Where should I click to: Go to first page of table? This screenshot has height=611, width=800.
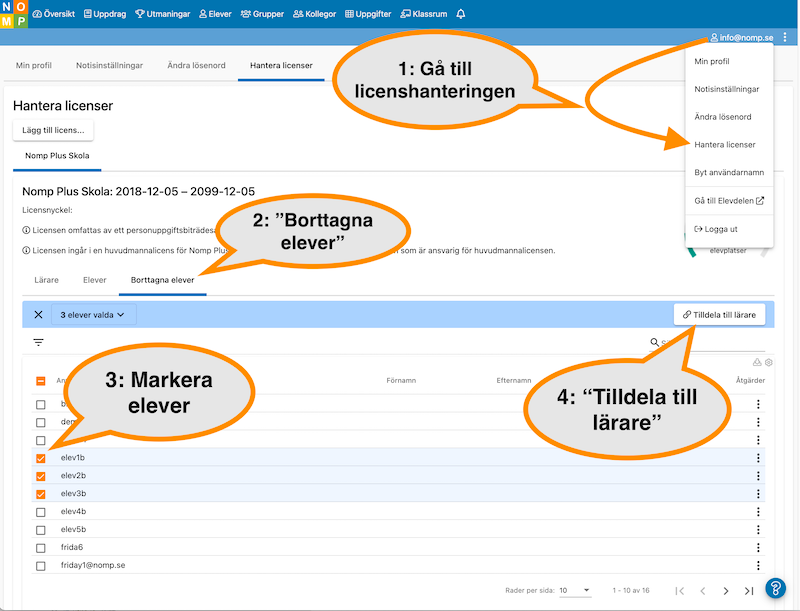(x=679, y=591)
